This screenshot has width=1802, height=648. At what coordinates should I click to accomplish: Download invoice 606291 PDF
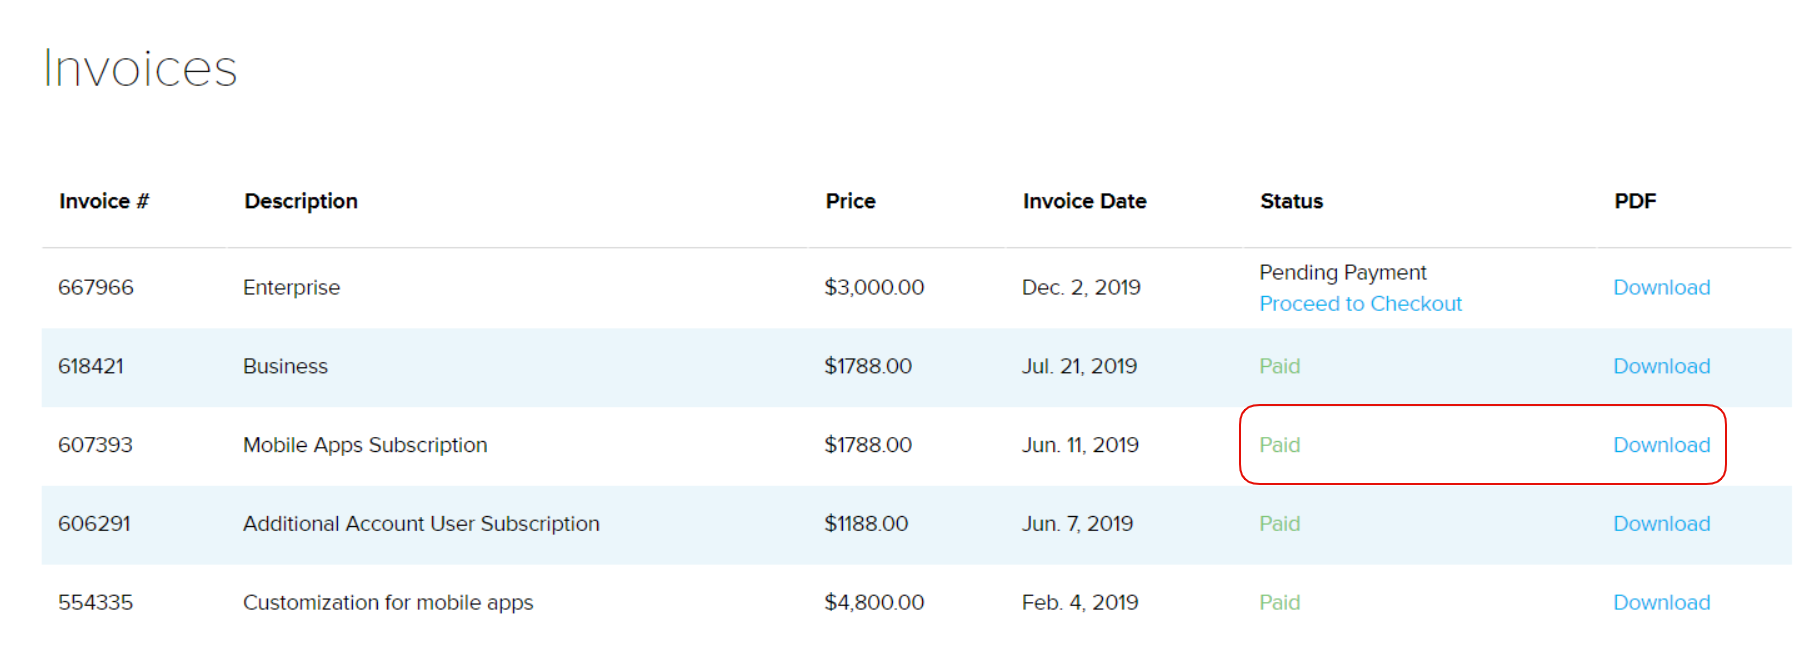[1661, 524]
